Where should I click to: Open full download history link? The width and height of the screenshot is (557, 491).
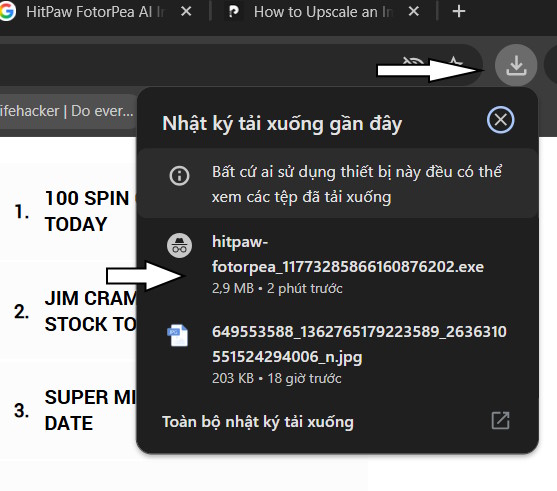pos(258,422)
